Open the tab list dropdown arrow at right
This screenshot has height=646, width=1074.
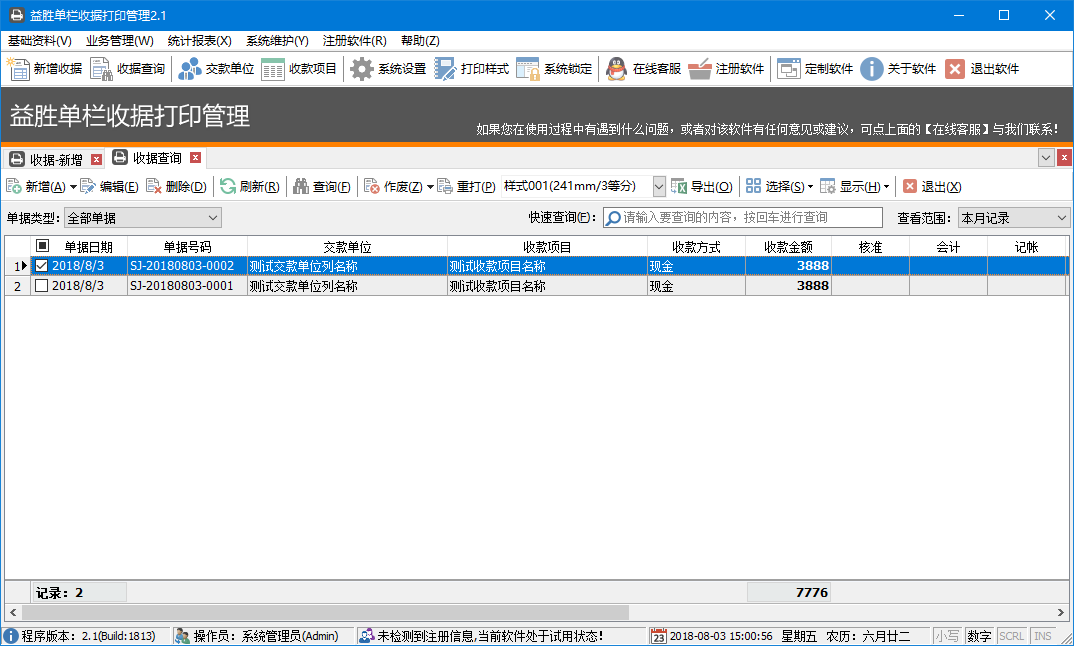point(1046,158)
